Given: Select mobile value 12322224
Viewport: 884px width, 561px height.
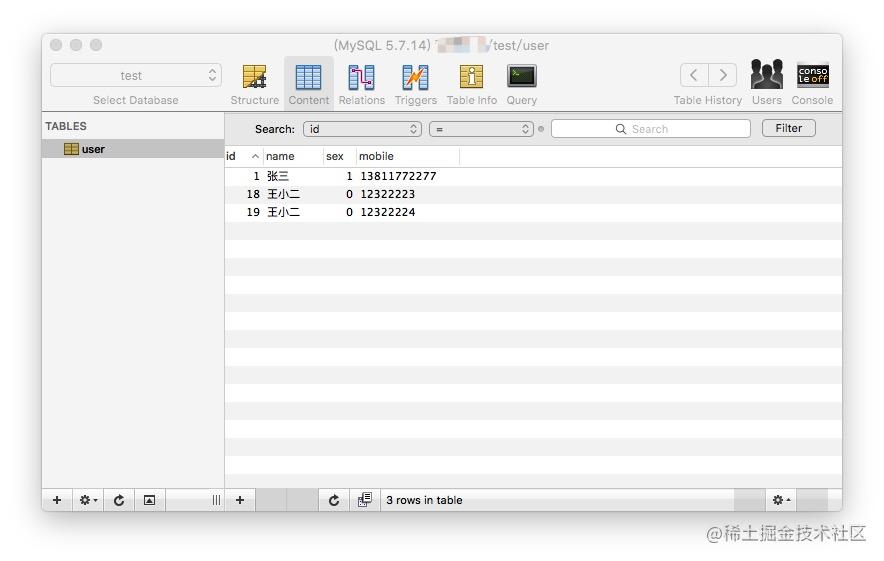Looking at the screenshot, I should click(x=387, y=212).
